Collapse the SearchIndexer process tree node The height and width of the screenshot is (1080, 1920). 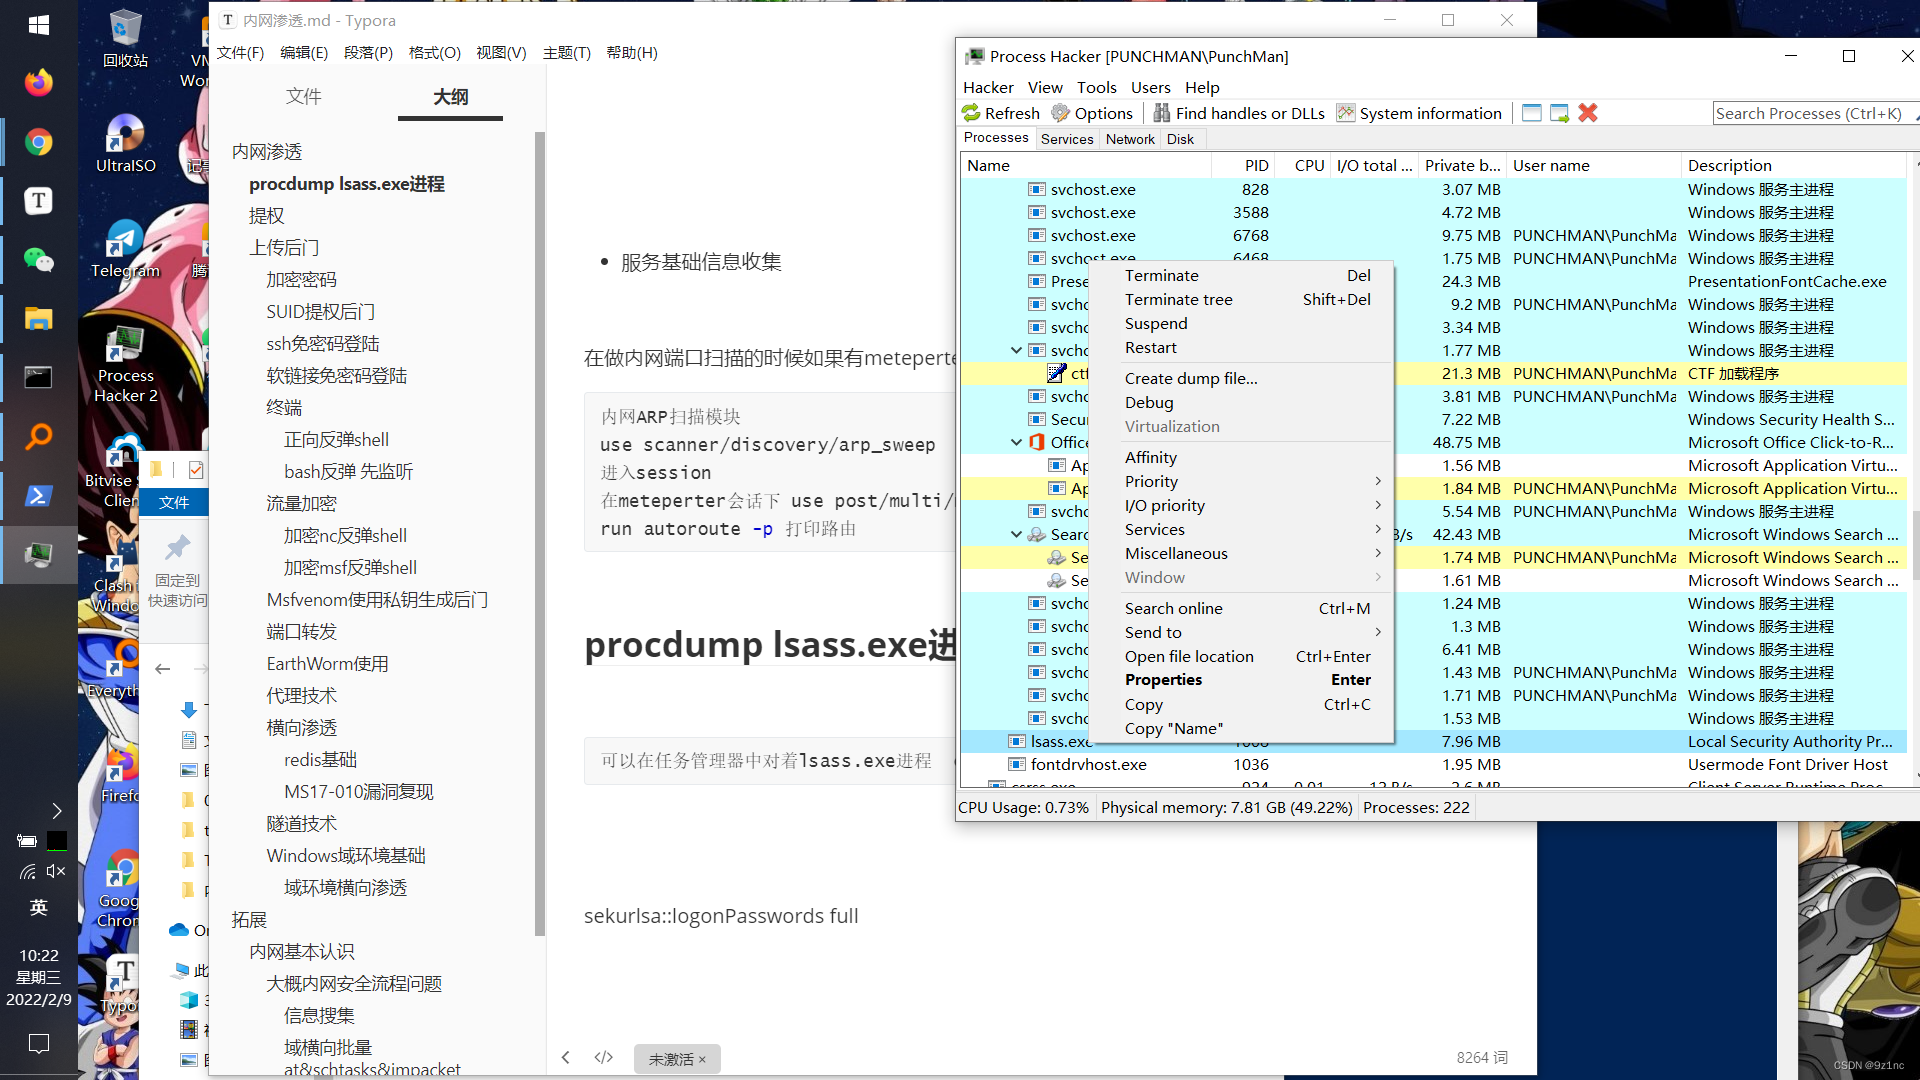[x=1016, y=534]
